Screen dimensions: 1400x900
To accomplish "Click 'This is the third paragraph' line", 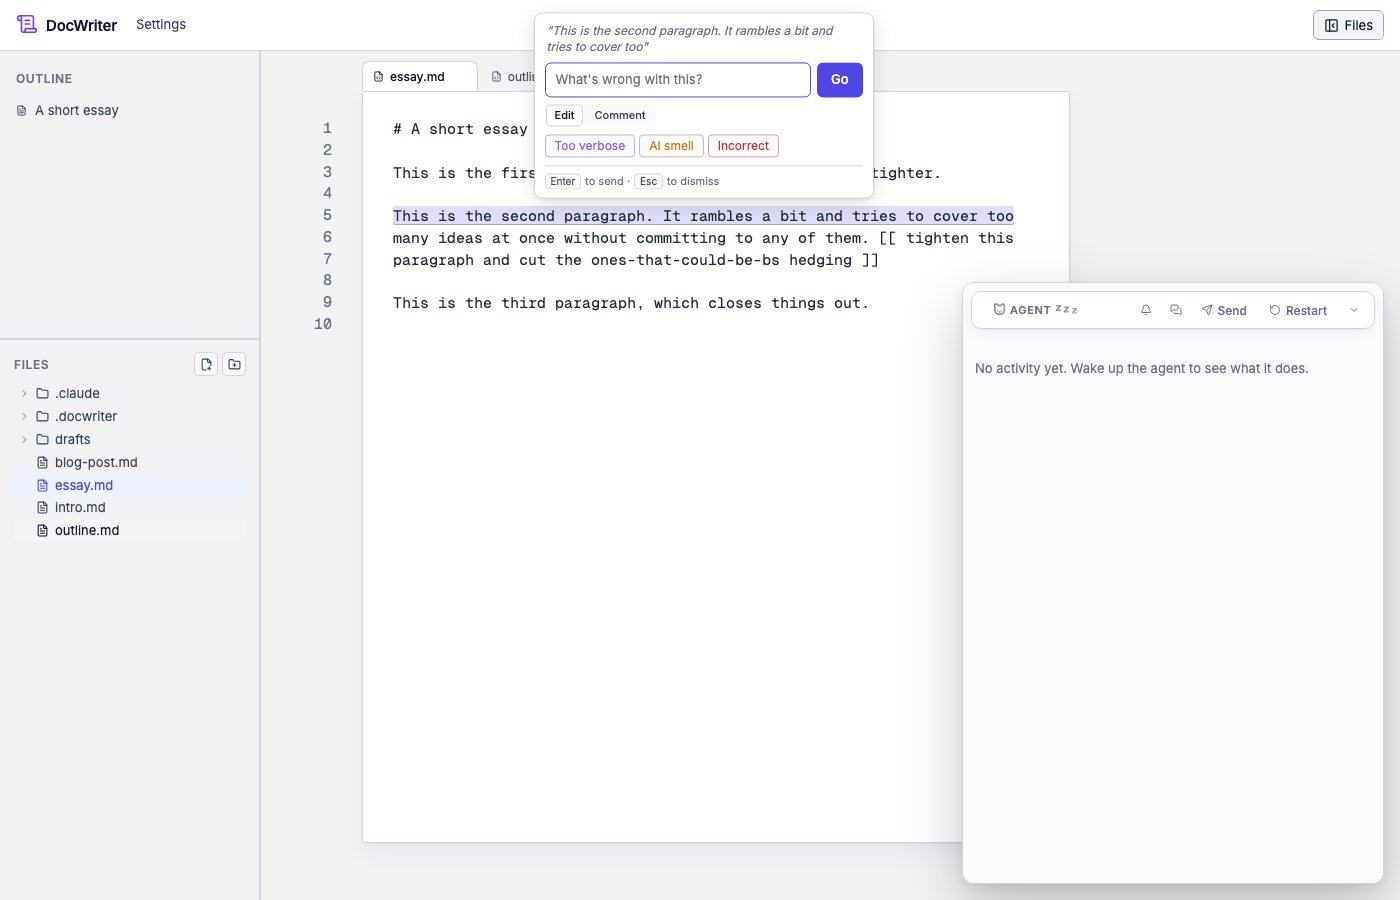I will tap(631, 303).
